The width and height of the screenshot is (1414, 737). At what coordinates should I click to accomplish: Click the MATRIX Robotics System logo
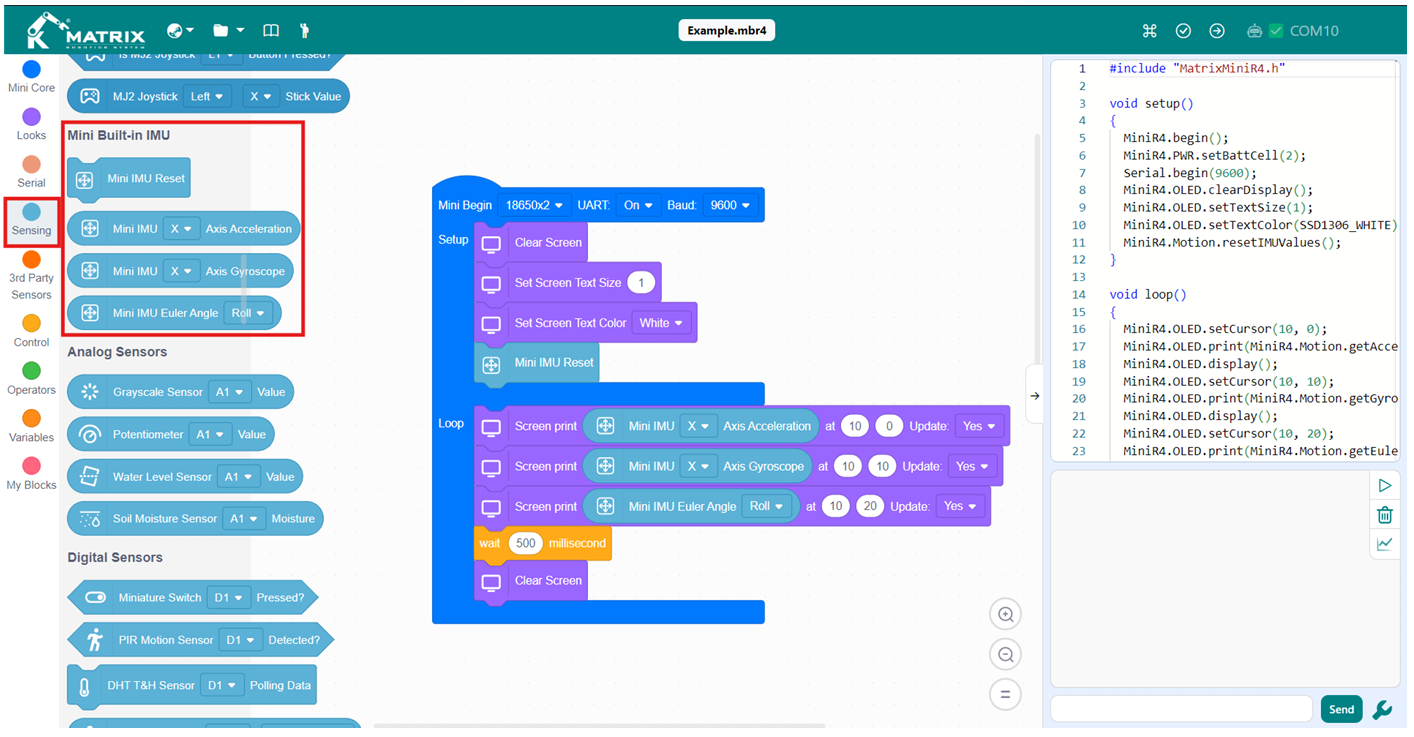(x=86, y=30)
